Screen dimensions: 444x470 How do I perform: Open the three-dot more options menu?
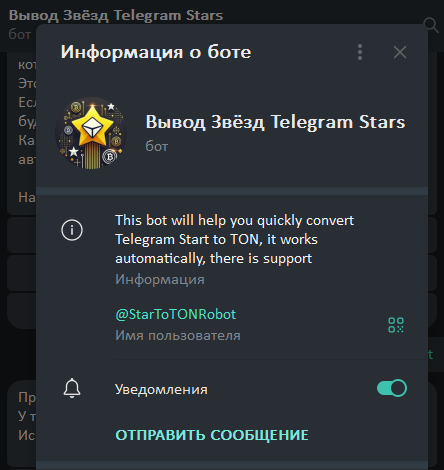[x=360, y=52]
